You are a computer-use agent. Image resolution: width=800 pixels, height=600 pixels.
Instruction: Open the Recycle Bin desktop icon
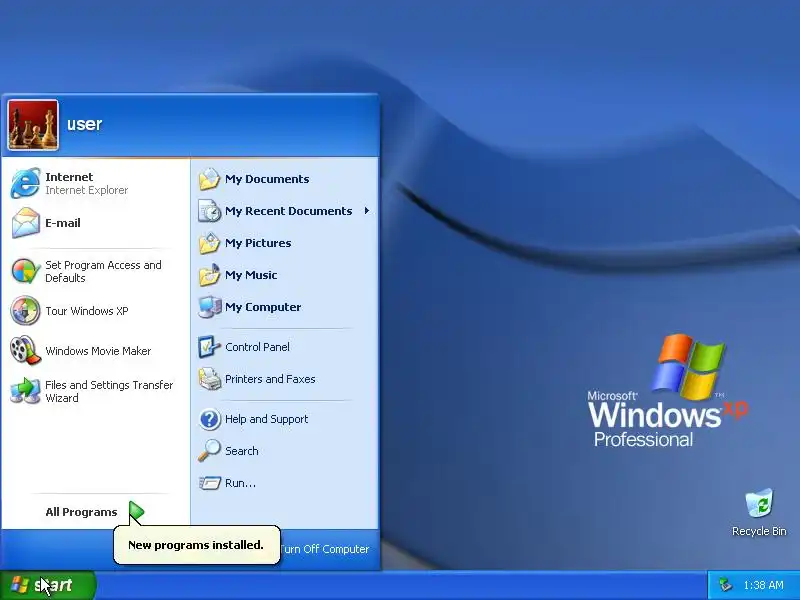tap(759, 504)
